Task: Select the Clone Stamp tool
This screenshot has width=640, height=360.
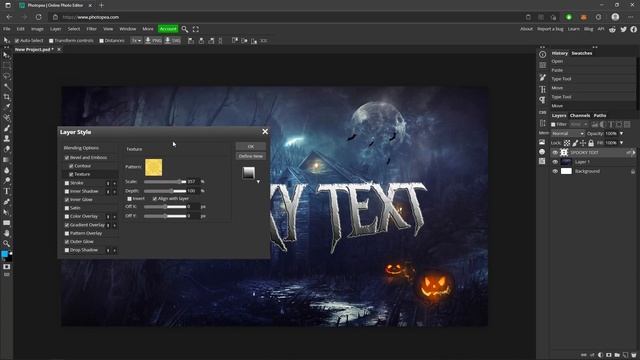Action: click(7, 139)
